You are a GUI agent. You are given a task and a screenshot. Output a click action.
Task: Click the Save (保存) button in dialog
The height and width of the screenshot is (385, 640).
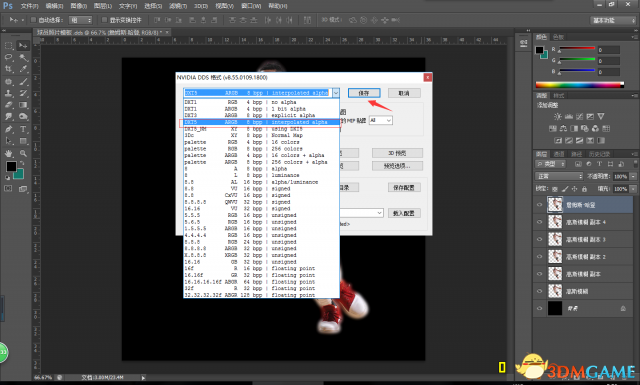tap(364, 93)
